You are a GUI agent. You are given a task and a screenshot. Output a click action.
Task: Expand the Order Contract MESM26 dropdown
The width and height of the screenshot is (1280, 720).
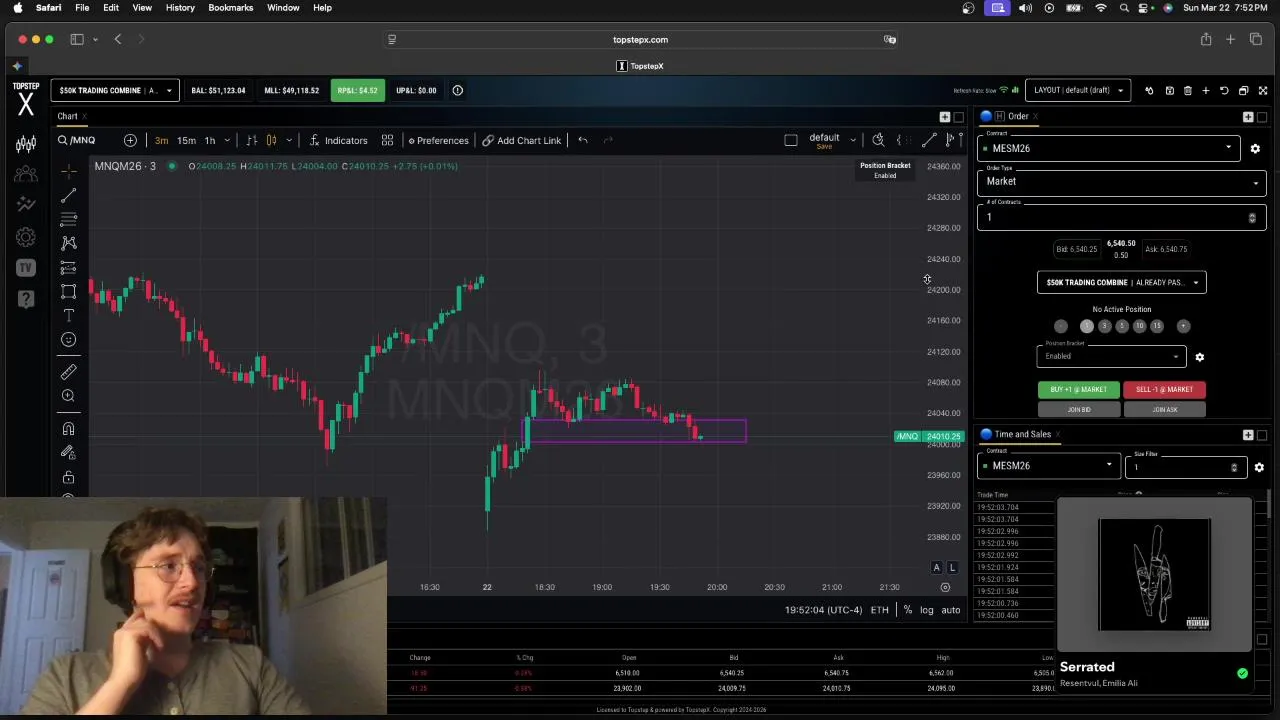(x=1109, y=148)
